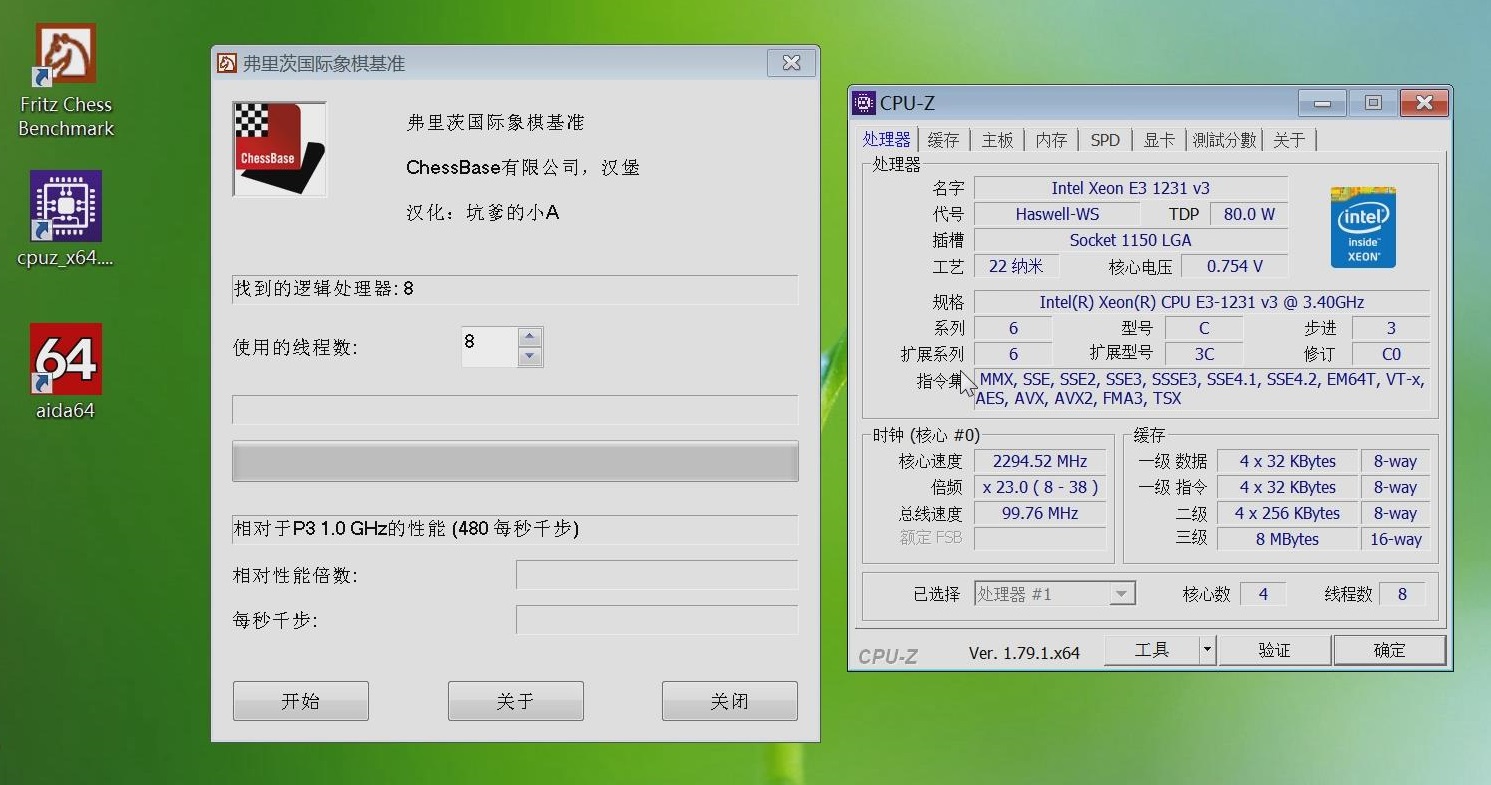The height and width of the screenshot is (785, 1491).
Task: Open the 关于 button in the benchmark window
Action: click(516, 701)
